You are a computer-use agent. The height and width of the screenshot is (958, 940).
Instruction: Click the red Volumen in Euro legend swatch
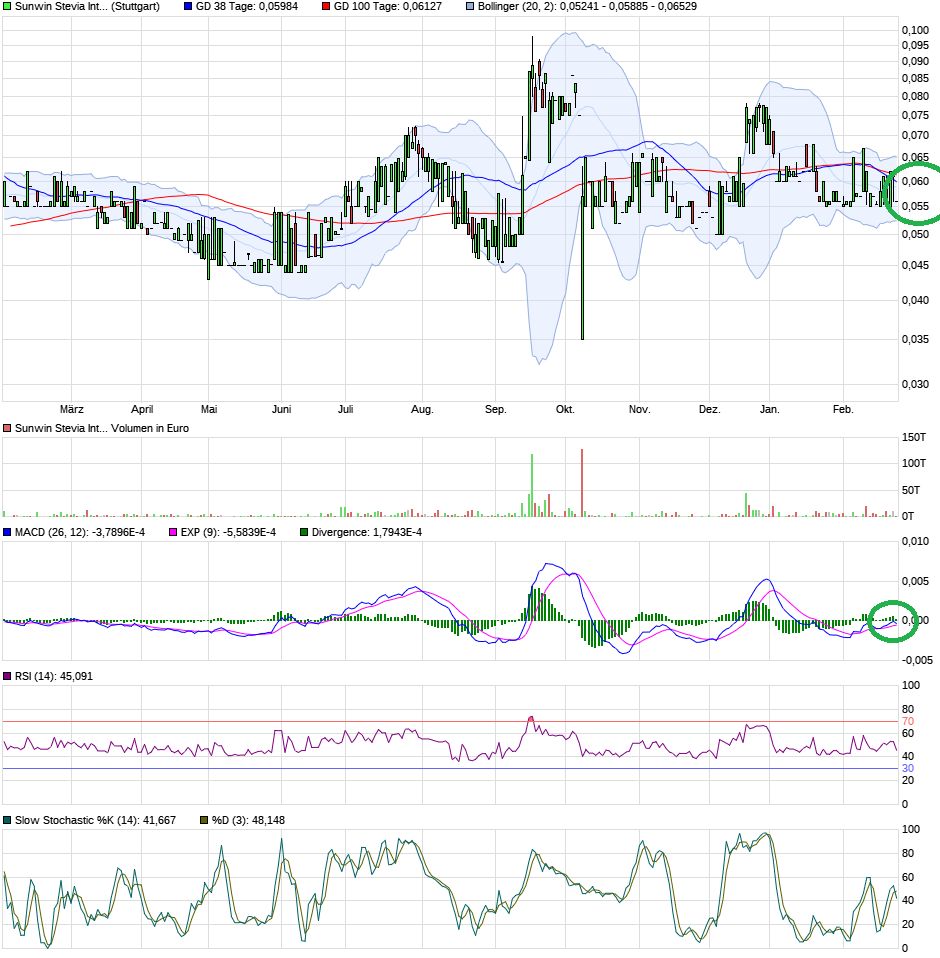[x=7, y=428]
